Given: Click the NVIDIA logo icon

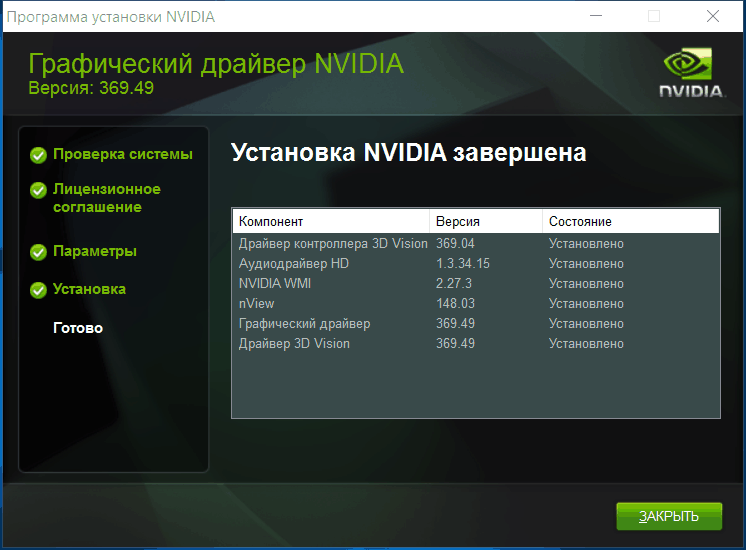Looking at the screenshot, I should click(692, 72).
